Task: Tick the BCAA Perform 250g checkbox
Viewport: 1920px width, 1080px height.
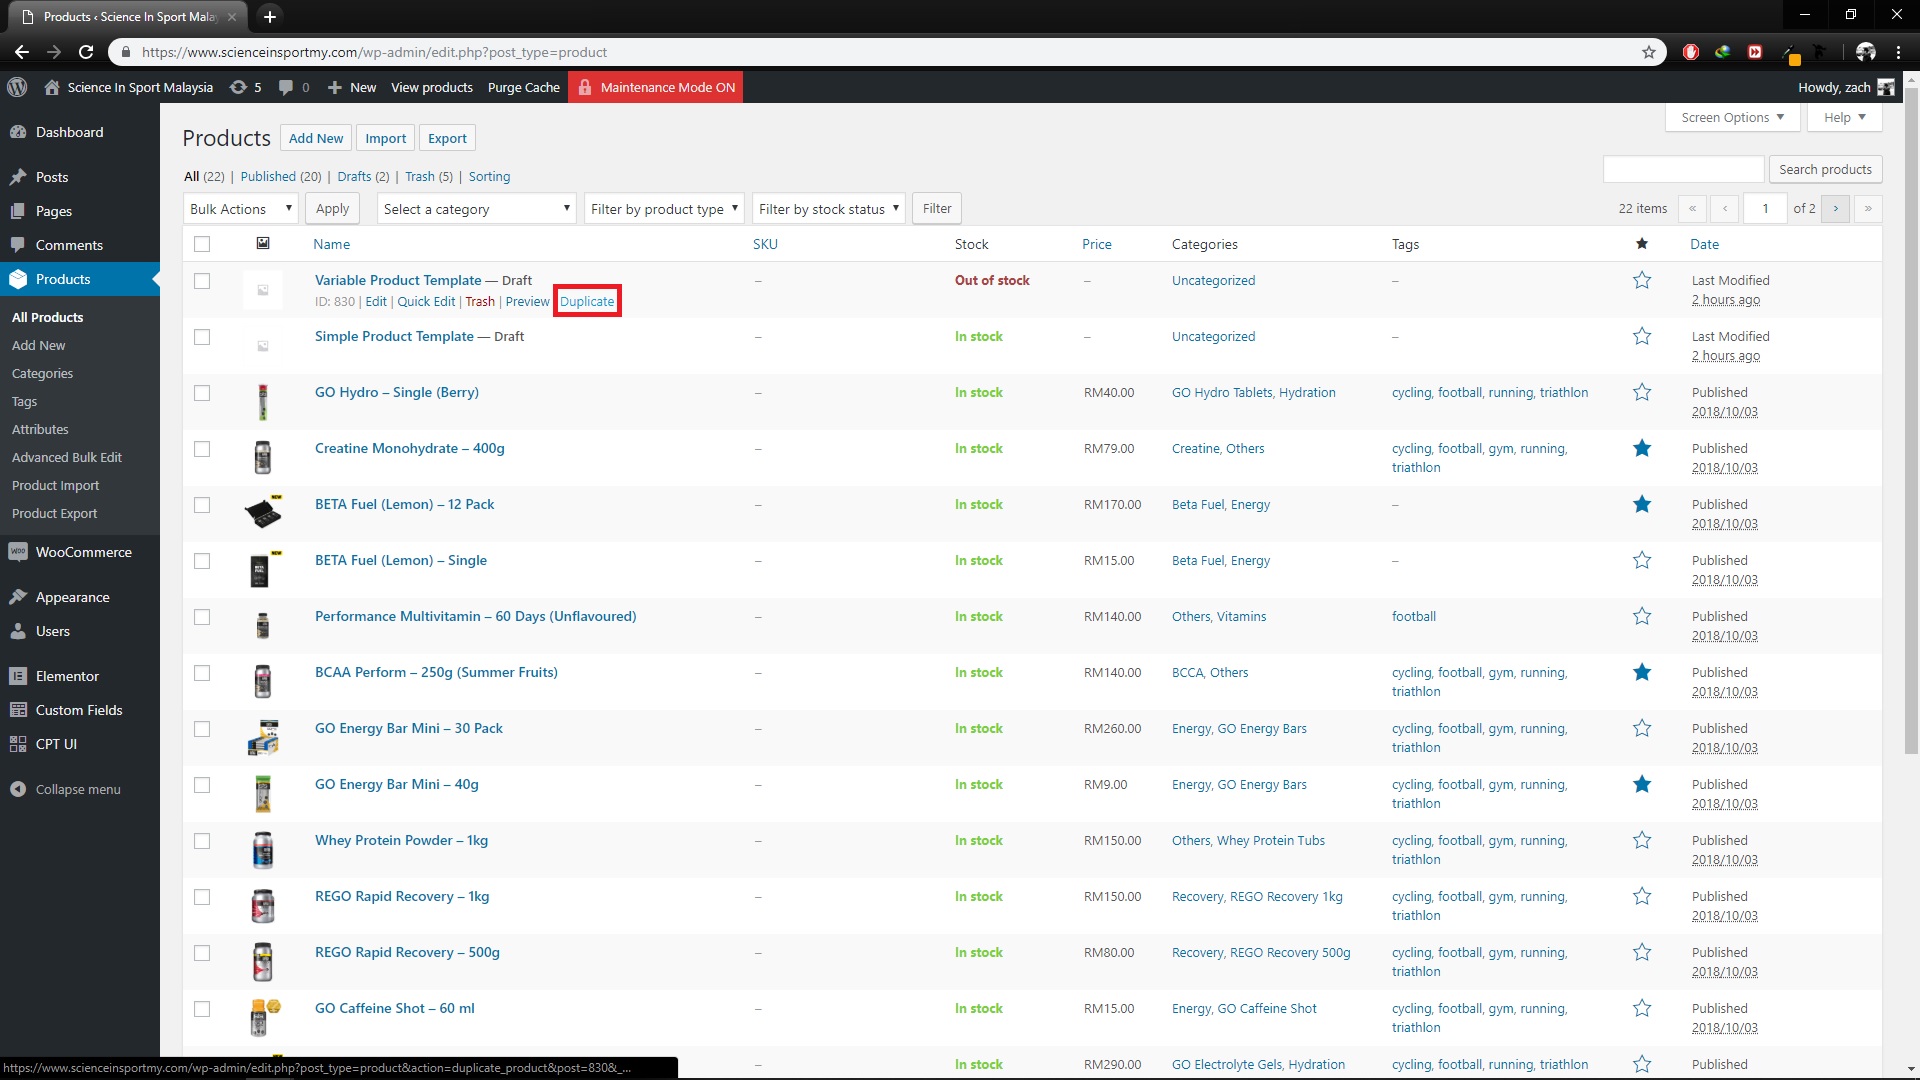Action: tap(202, 673)
